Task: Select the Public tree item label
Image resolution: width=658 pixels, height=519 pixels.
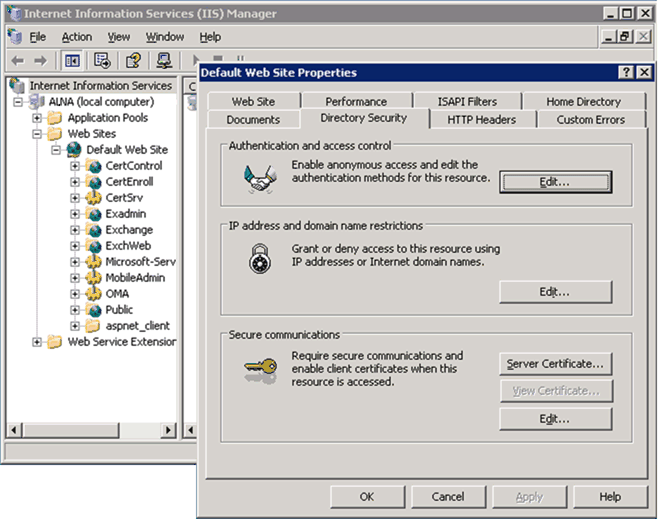Action: (x=119, y=310)
